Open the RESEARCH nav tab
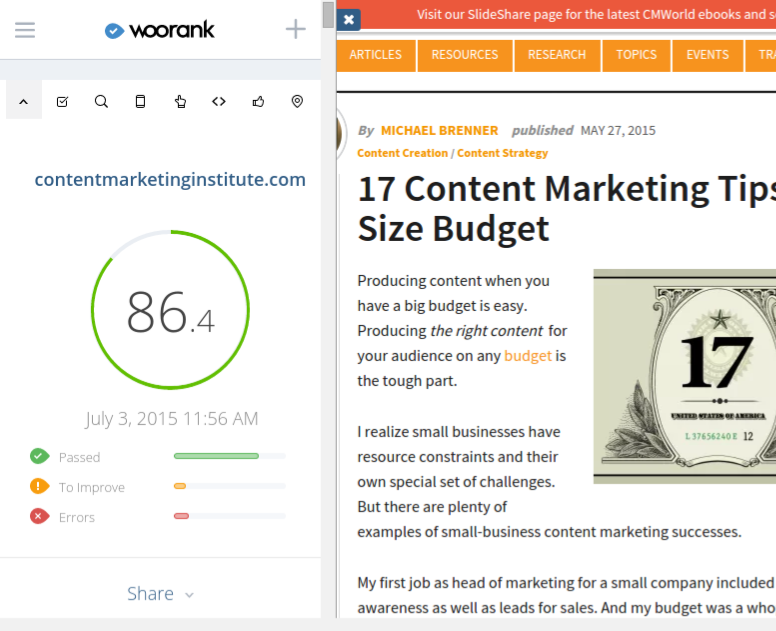The height and width of the screenshot is (631, 776). coord(557,55)
